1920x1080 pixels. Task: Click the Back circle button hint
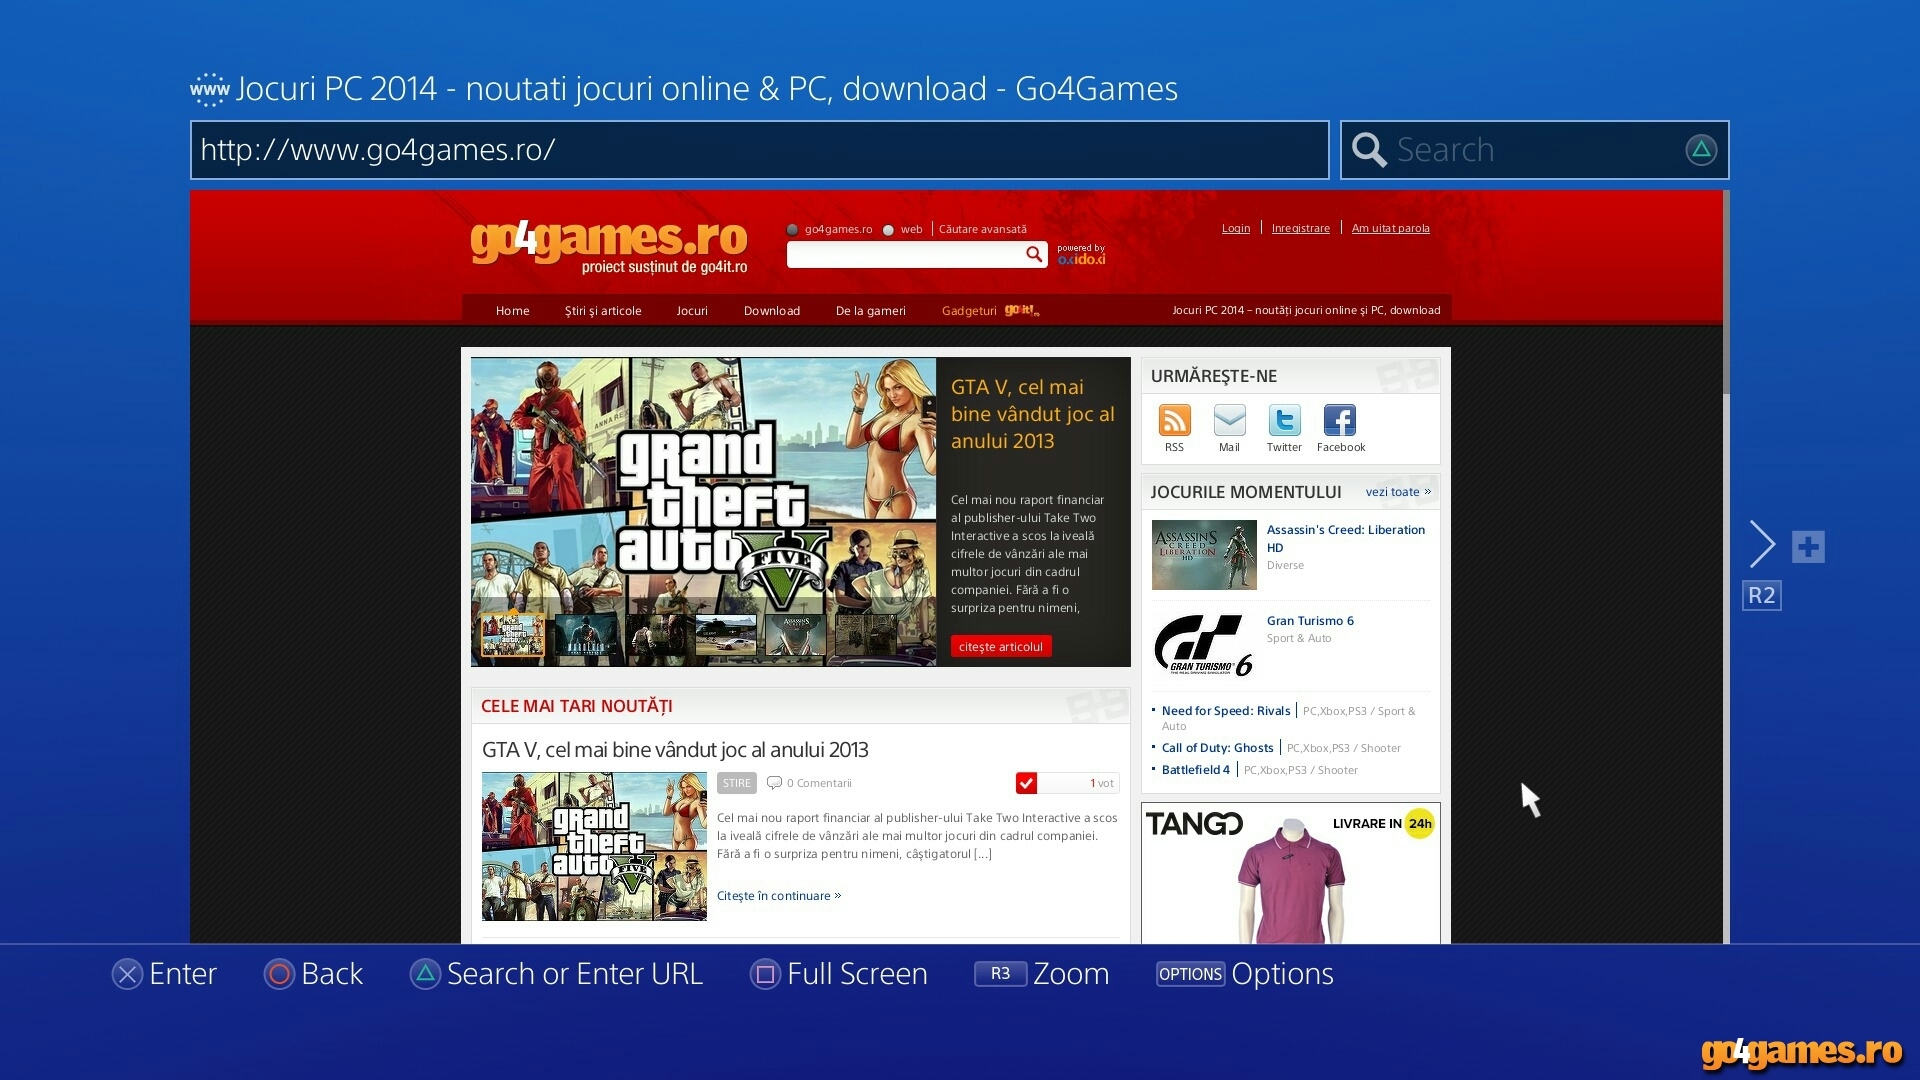tap(313, 974)
